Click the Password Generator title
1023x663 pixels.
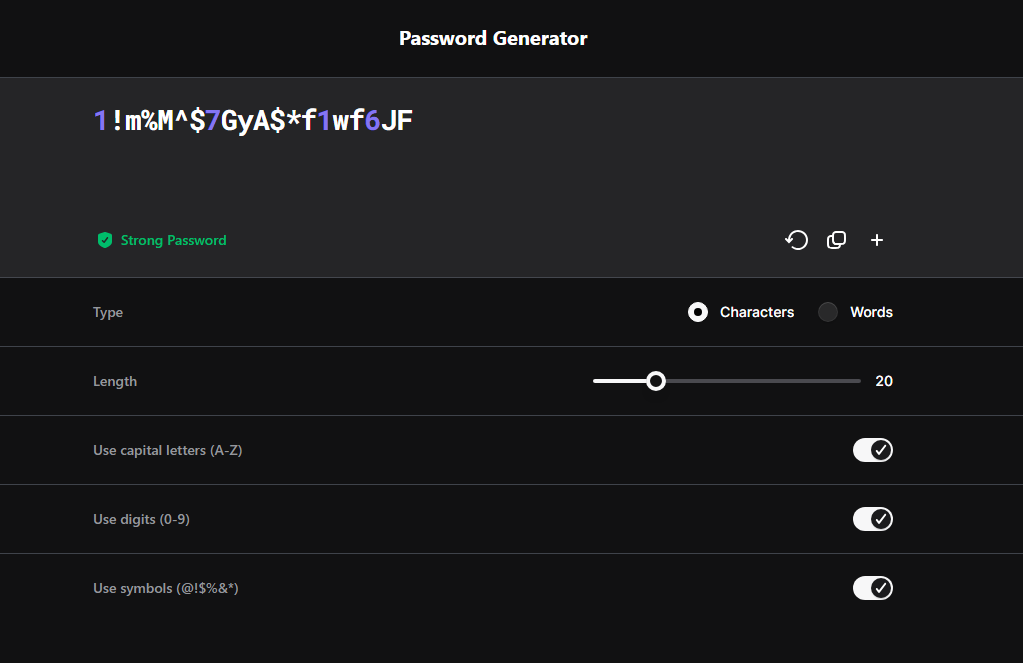tap(493, 38)
